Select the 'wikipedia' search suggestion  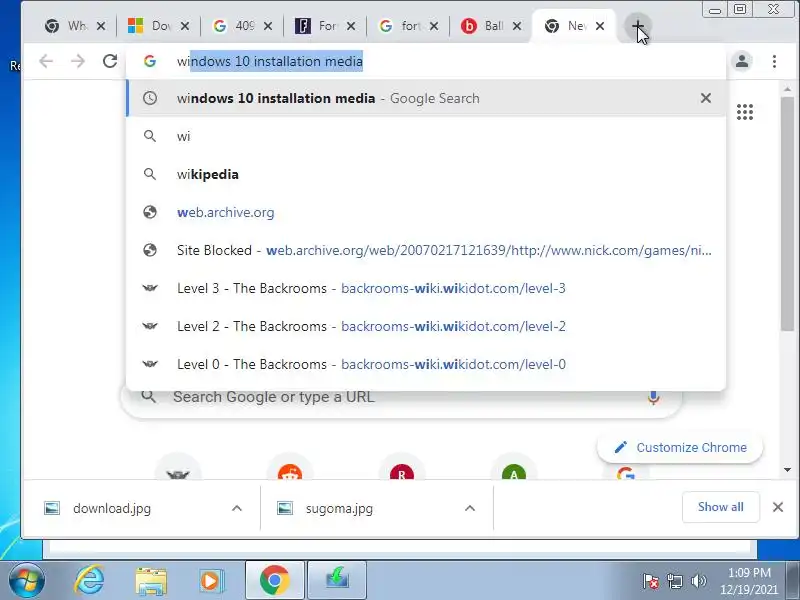click(426, 174)
